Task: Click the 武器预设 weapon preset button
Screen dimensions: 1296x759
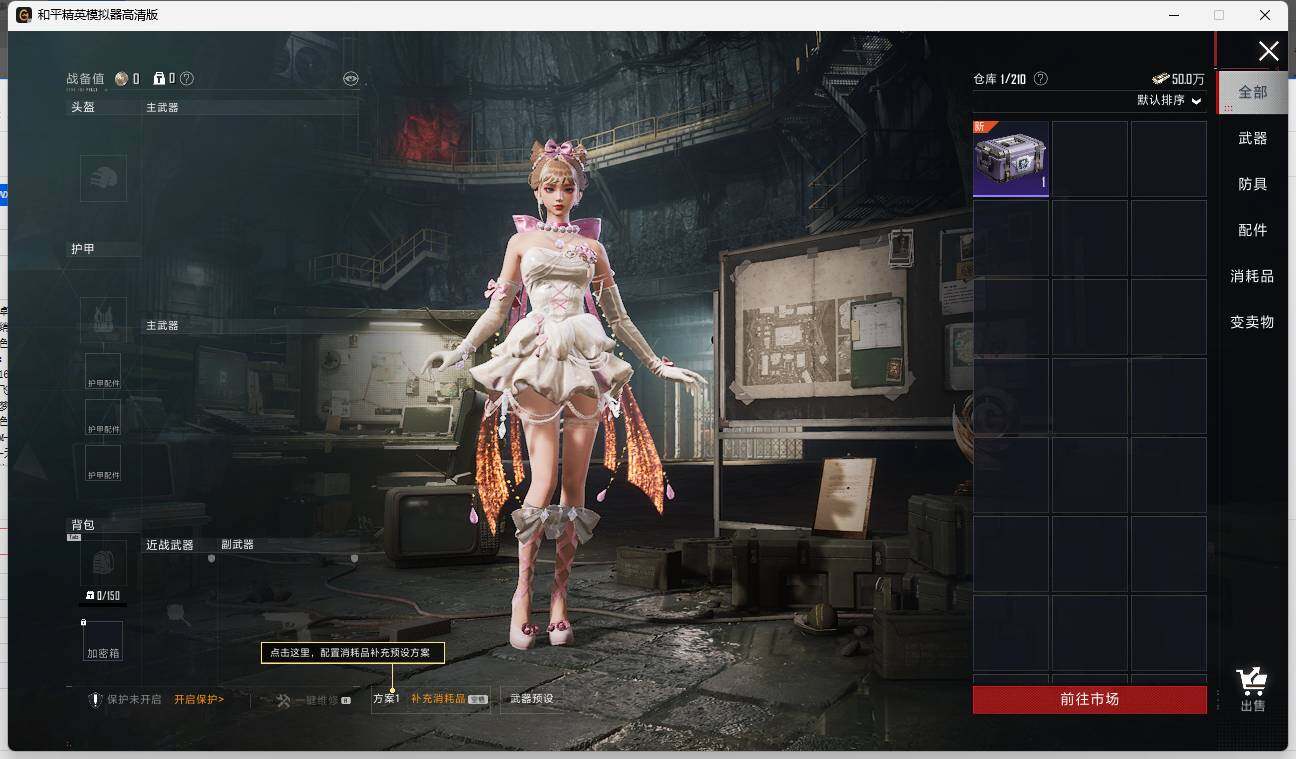Action: tap(531, 699)
